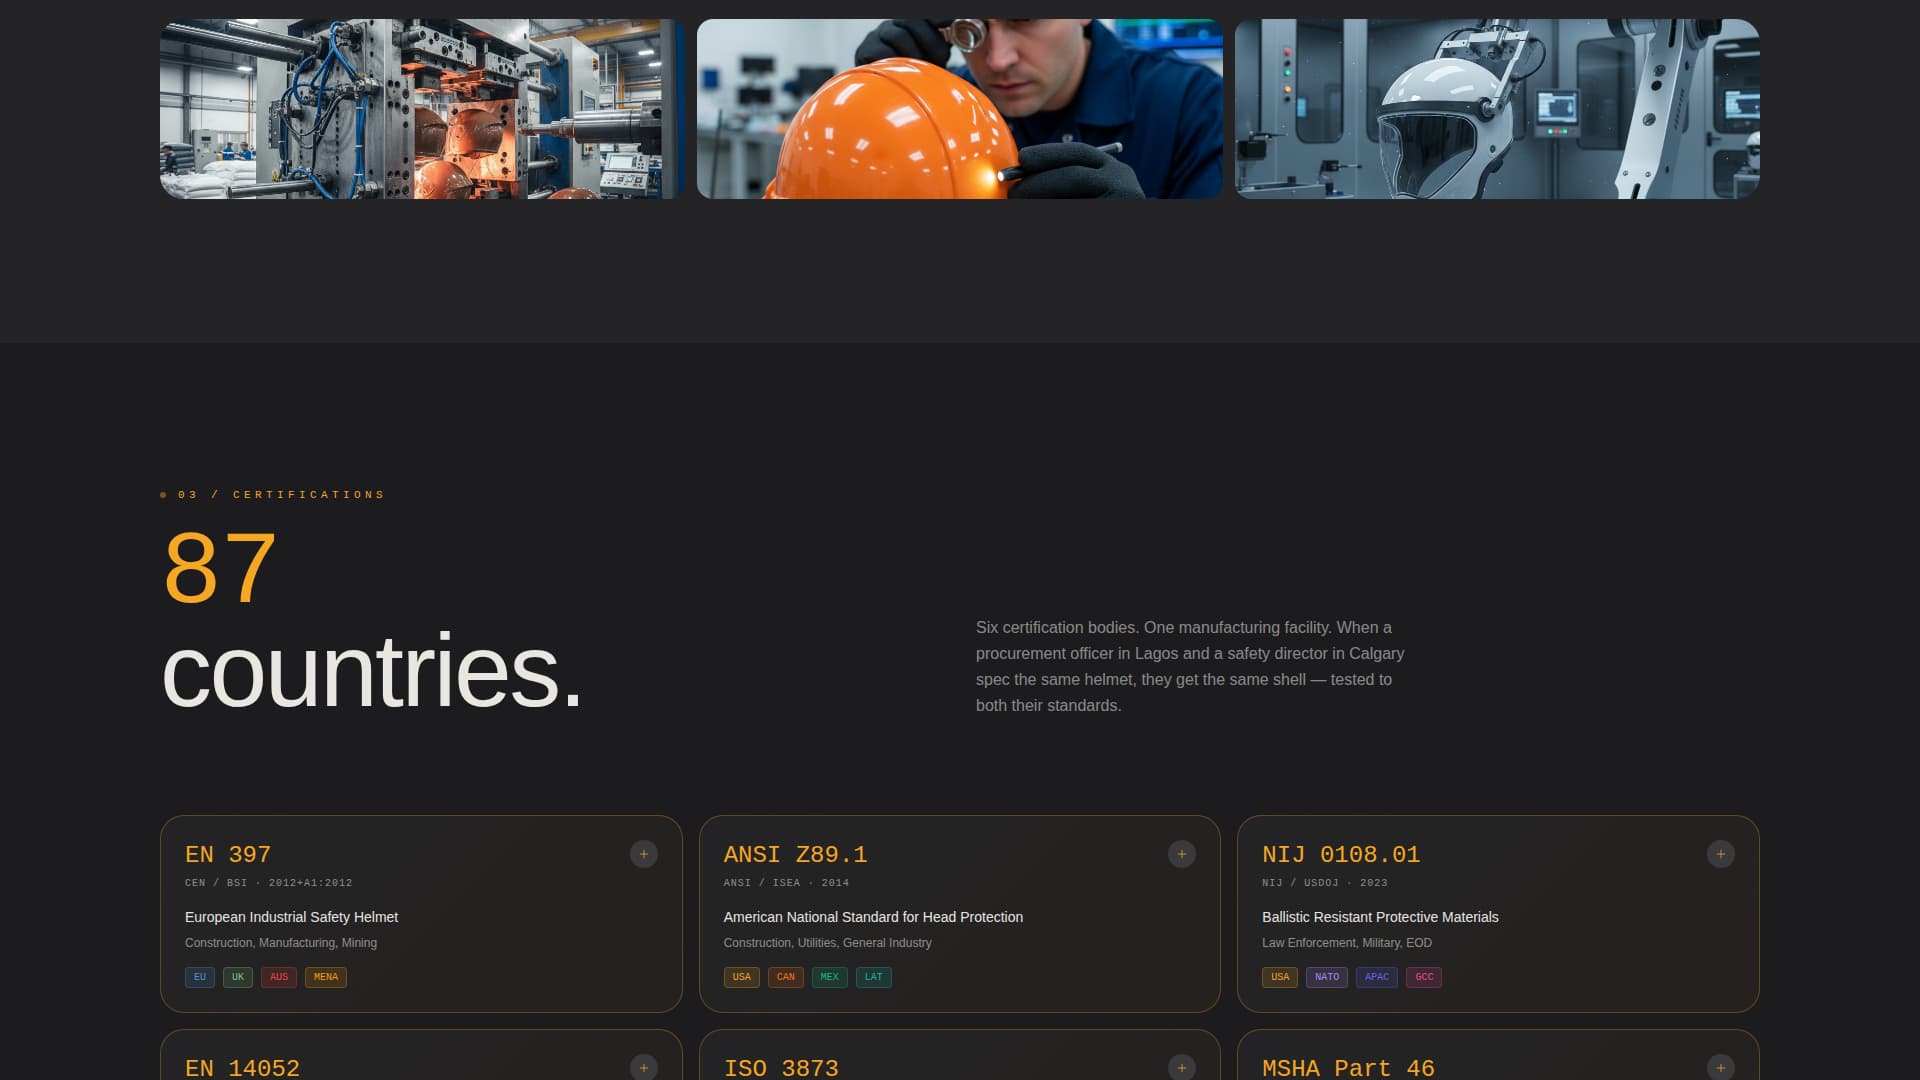Select the NATO tag on NIJ 0108.01 card

tap(1327, 977)
